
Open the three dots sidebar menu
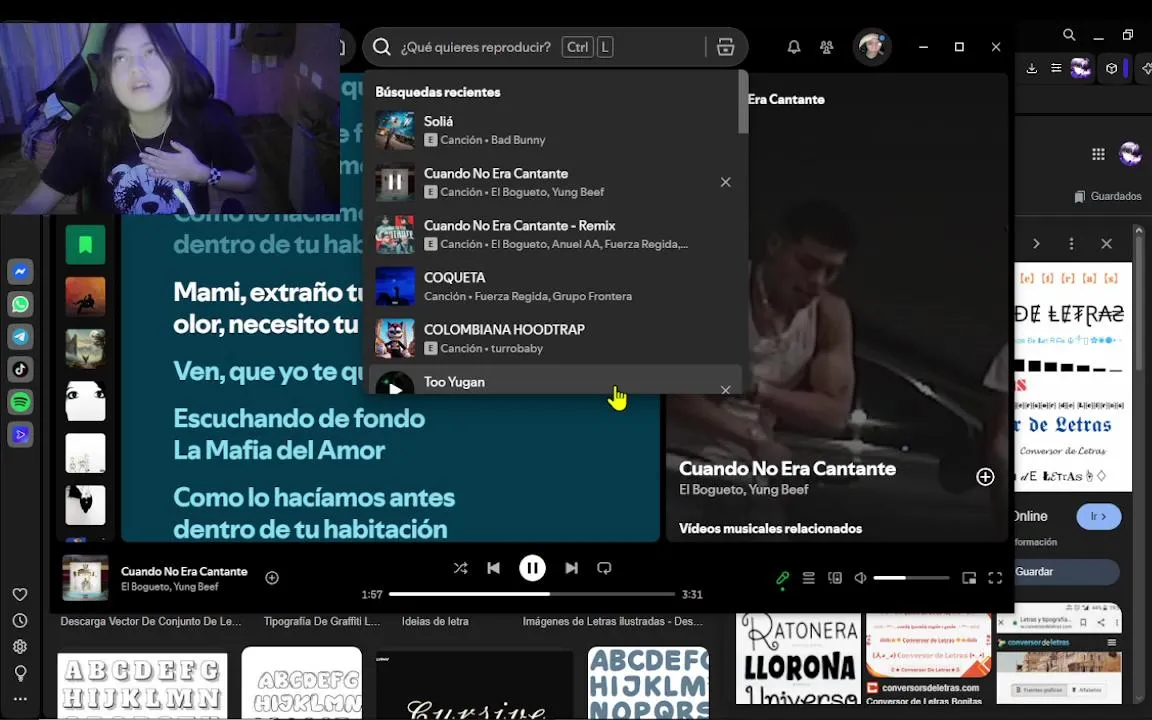[x=20, y=699]
